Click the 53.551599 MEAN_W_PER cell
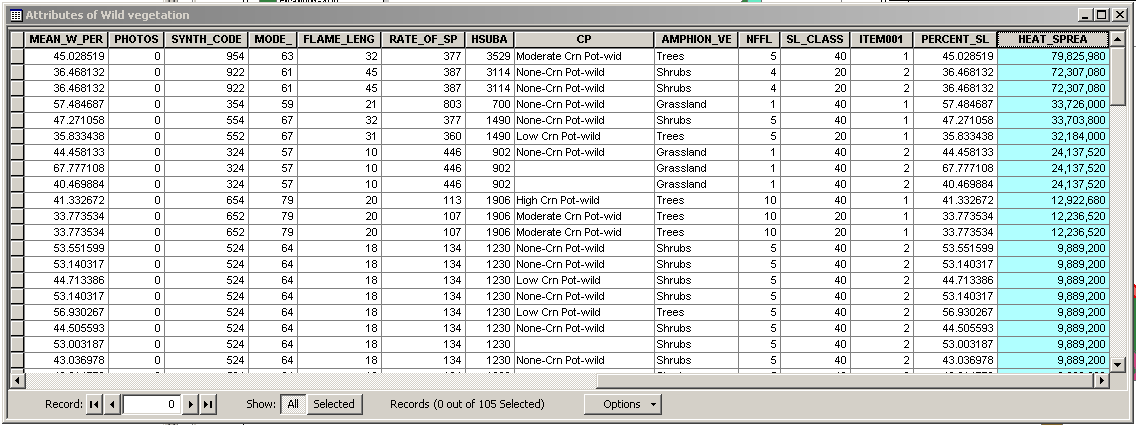 pos(66,248)
